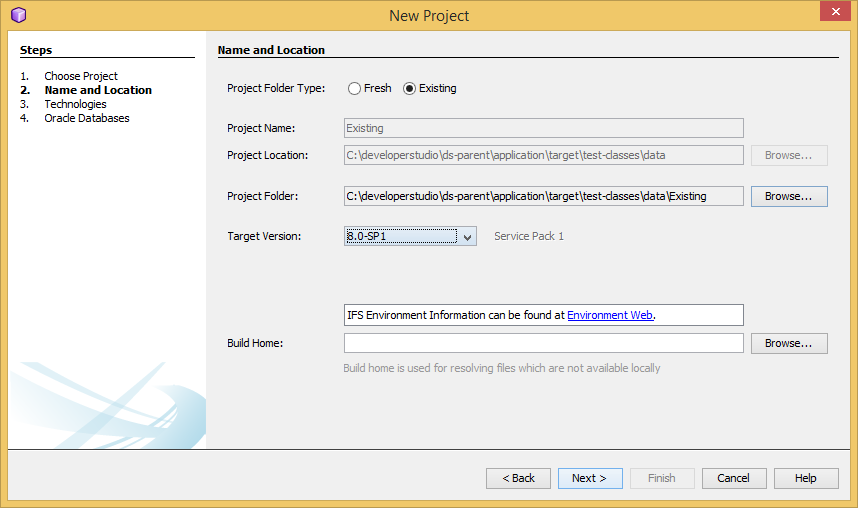Click the 8.0-SP1 Target Version combo box
This screenshot has width=858, height=508.
(410, 236)
